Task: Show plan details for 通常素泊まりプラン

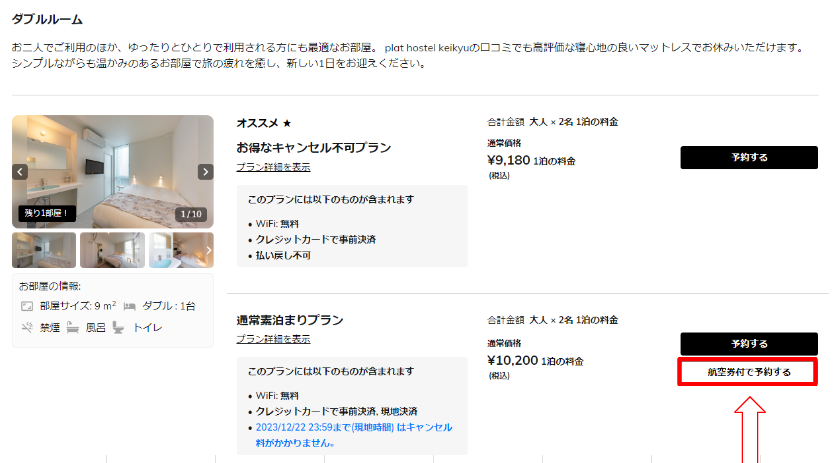Action: click(273, 339)
